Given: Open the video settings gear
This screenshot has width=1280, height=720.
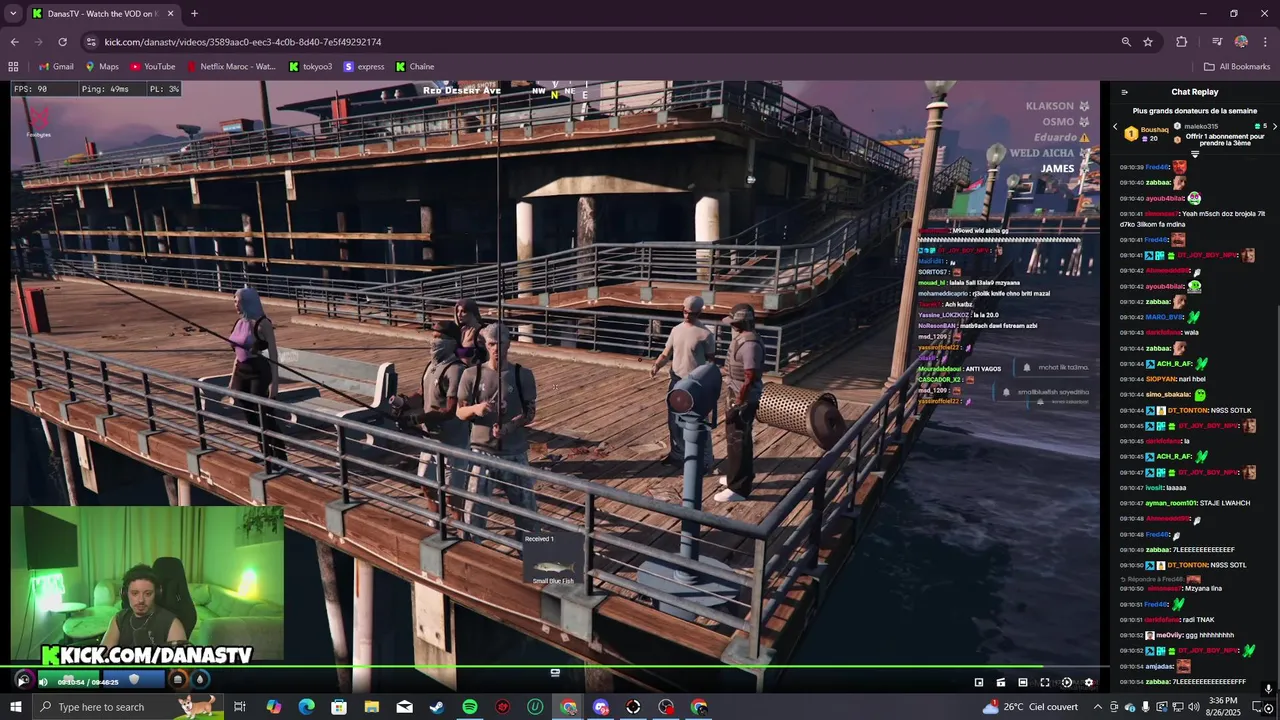Looking at the screenshot, I should pyautogui.click(x=1089, y=682).
